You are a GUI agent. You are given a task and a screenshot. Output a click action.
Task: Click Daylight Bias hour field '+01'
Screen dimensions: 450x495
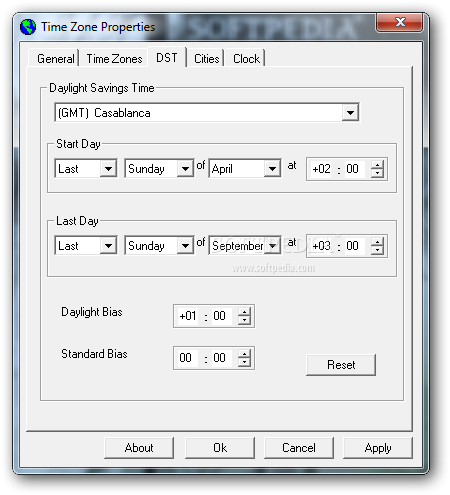(x=188, y=316)
